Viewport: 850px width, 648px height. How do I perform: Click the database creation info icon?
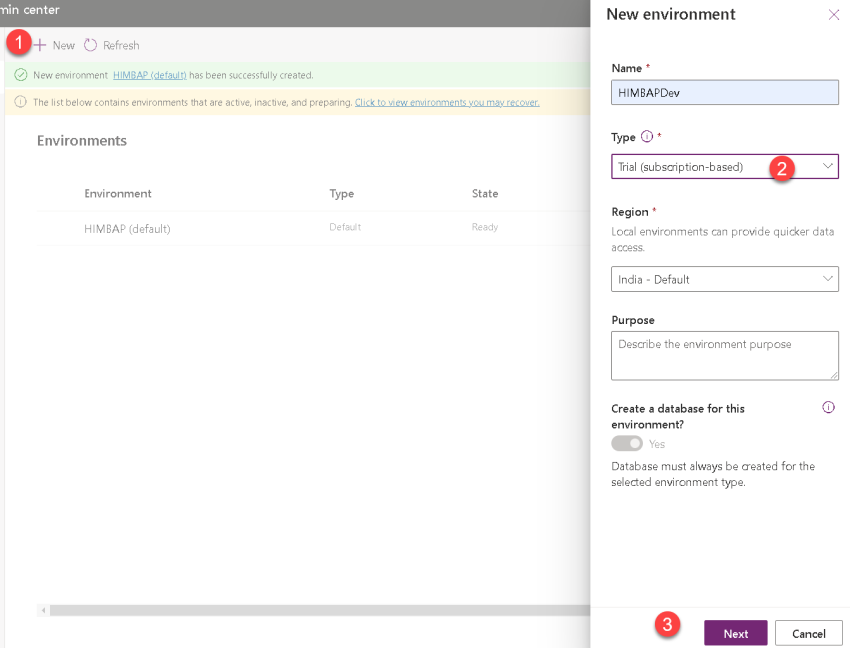(828, 407)
